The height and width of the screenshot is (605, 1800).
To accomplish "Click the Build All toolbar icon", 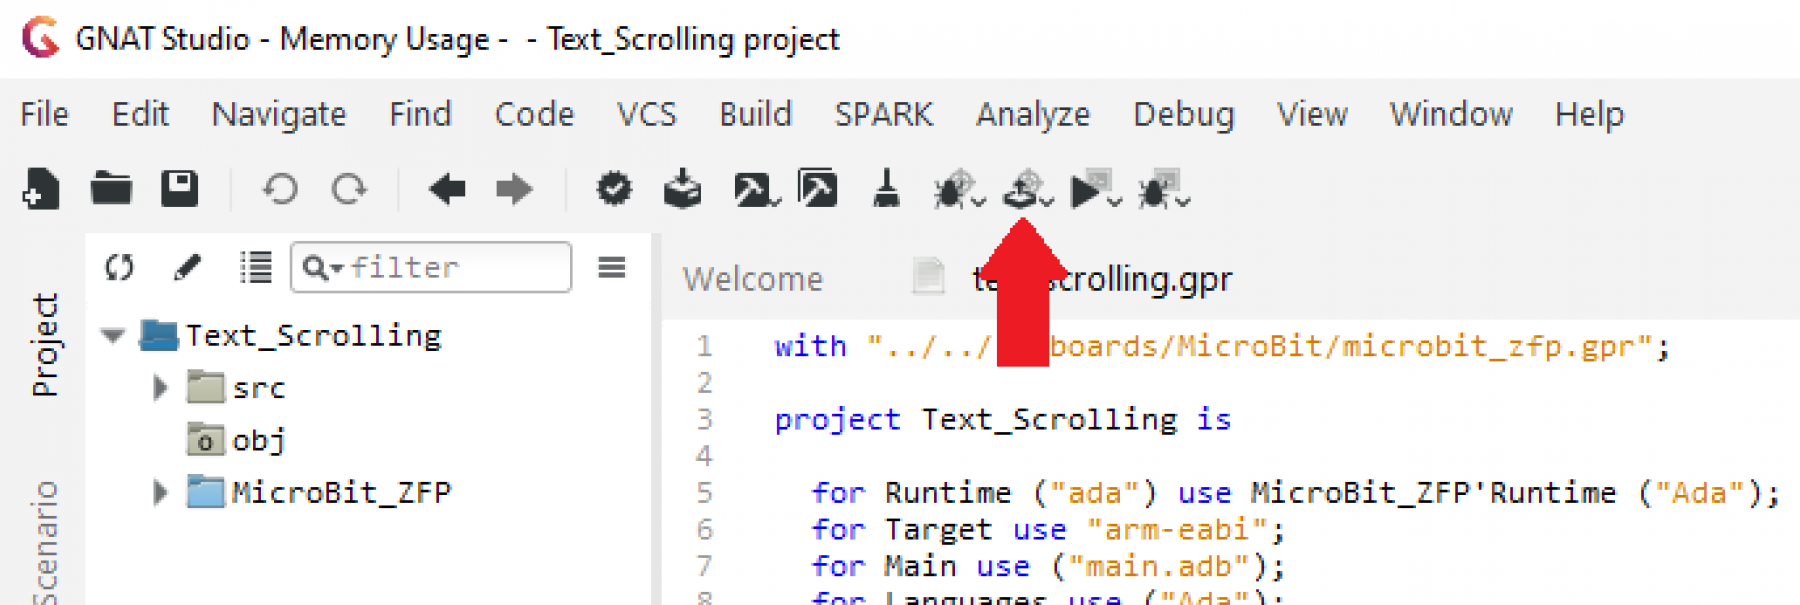I will (x=682, y=188).
